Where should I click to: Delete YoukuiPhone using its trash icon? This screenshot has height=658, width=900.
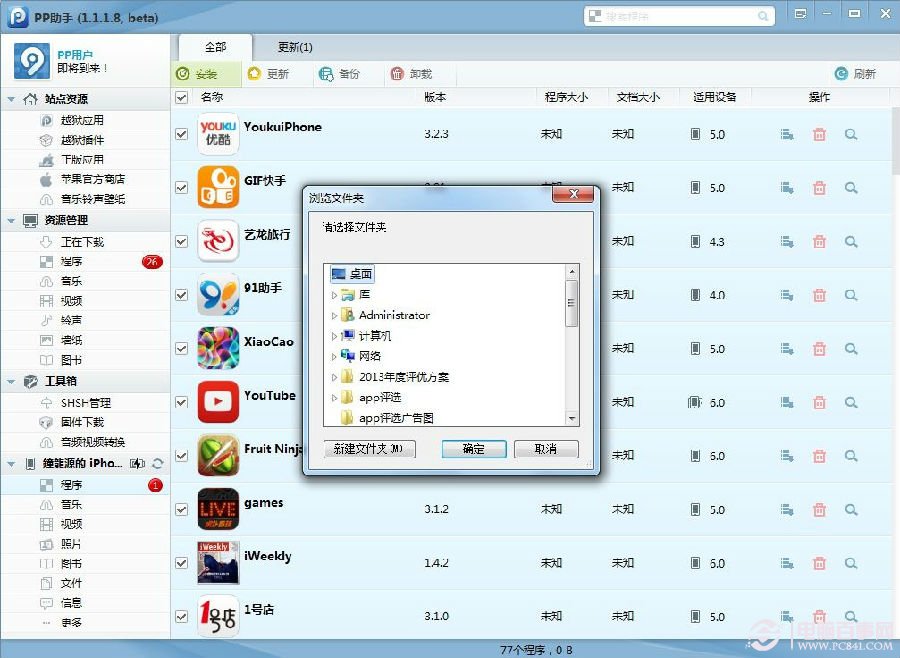tap(819, 134)
